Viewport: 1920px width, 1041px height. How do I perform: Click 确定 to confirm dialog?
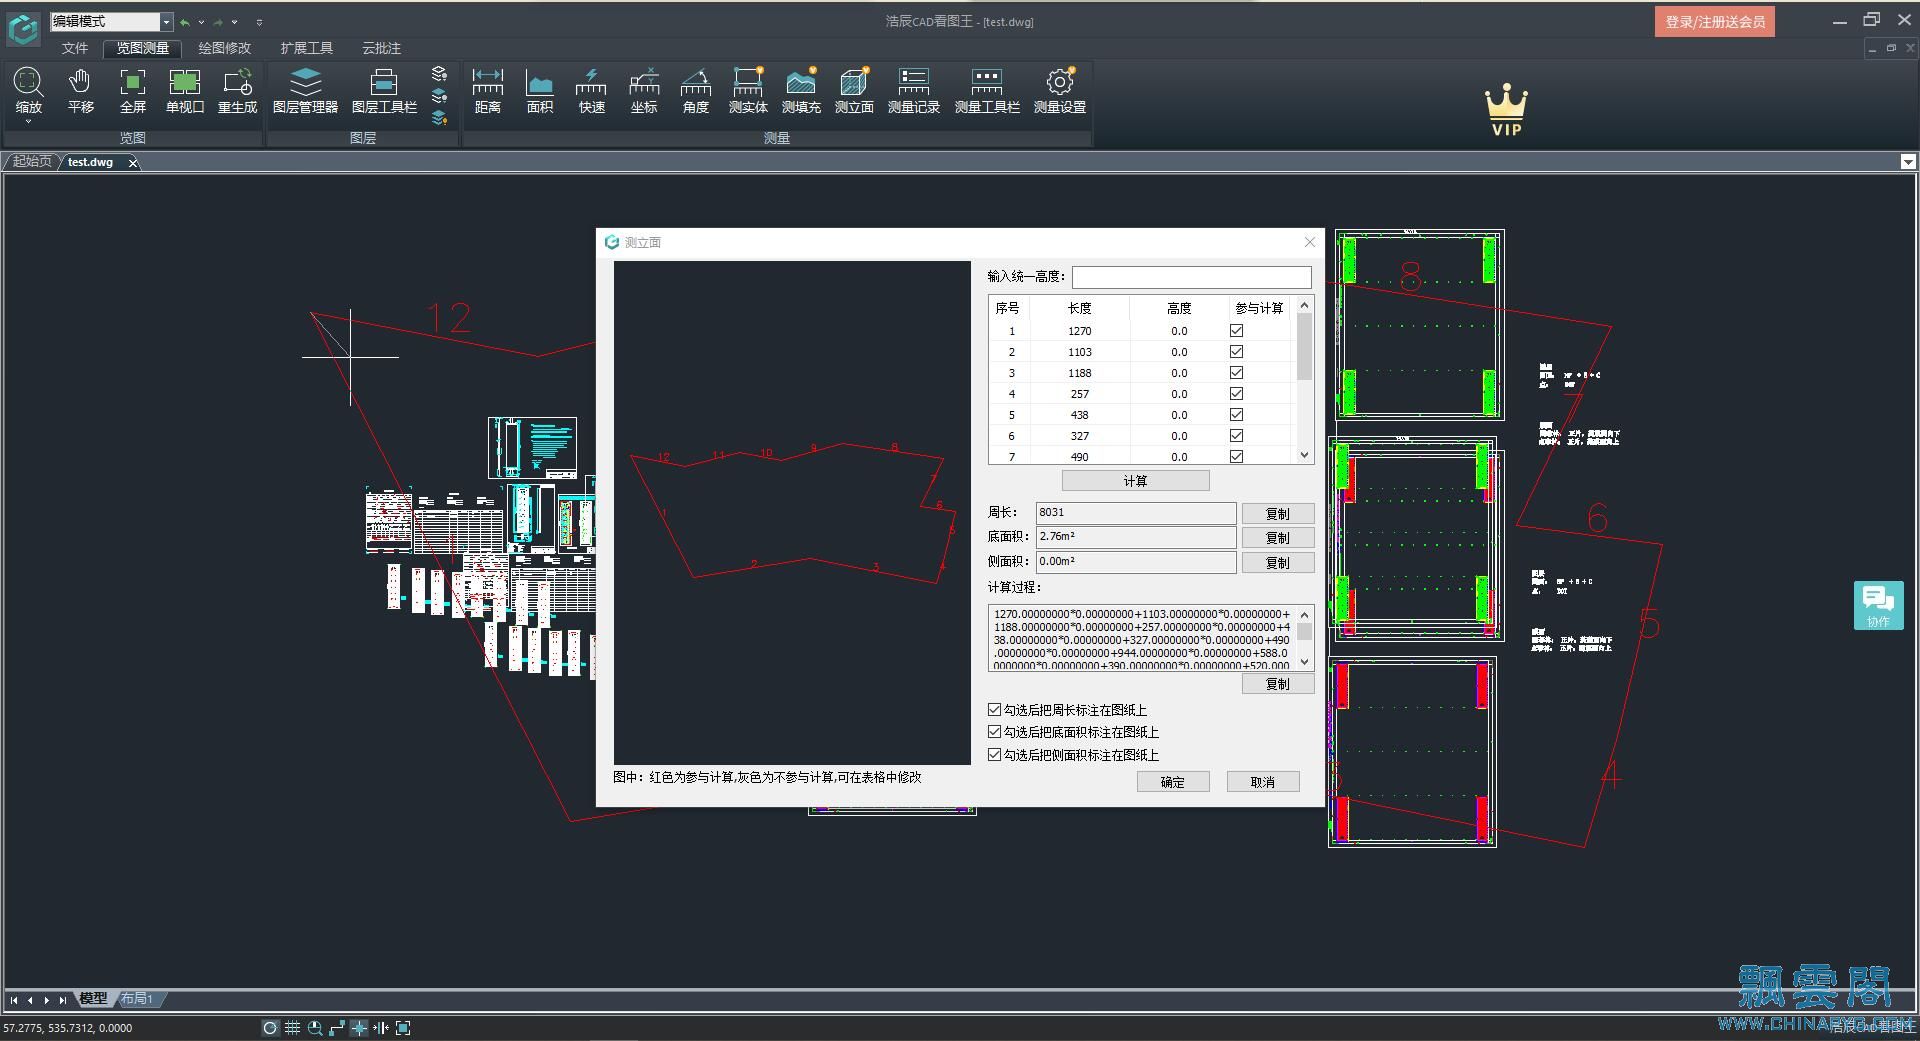[x=1173, y=782]
